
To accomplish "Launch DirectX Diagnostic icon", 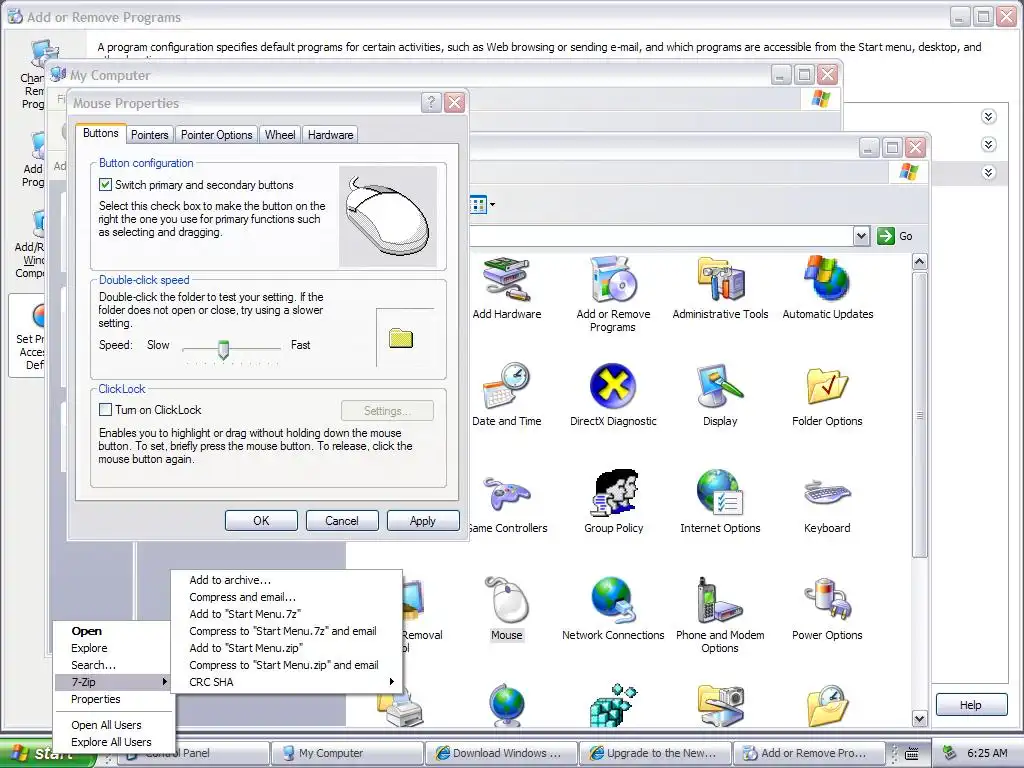I will click(x=613, y=394).
